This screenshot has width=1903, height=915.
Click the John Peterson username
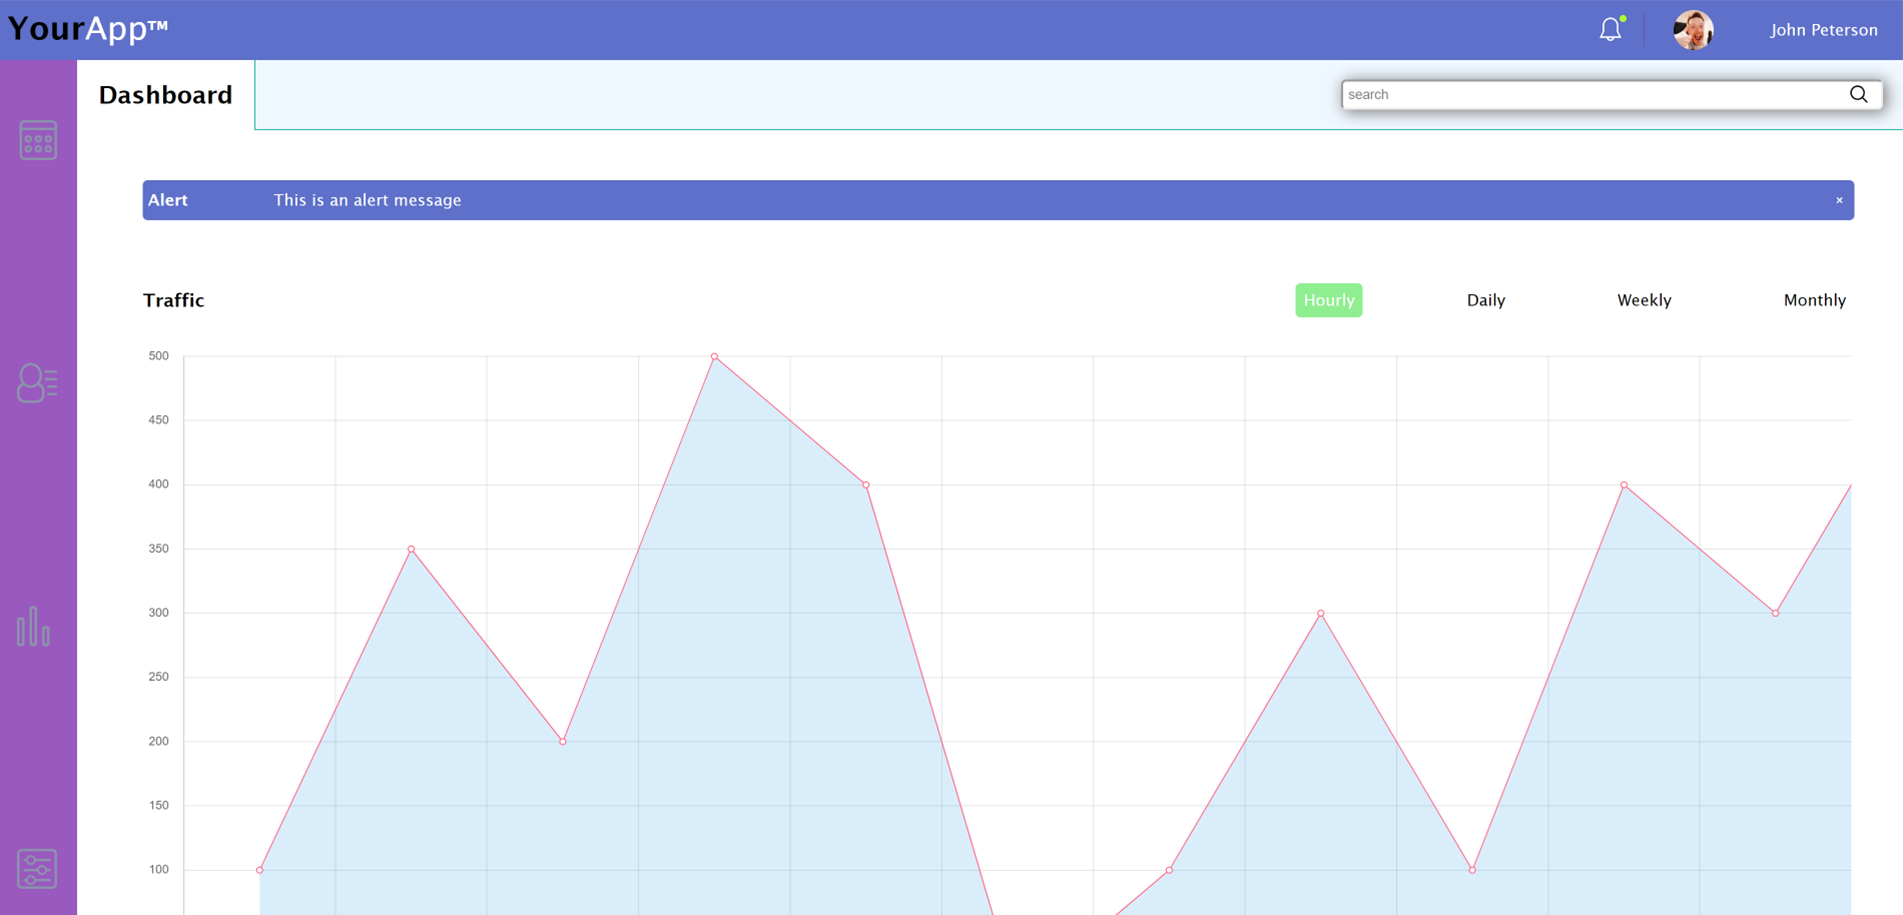[x=1824, y=30]
